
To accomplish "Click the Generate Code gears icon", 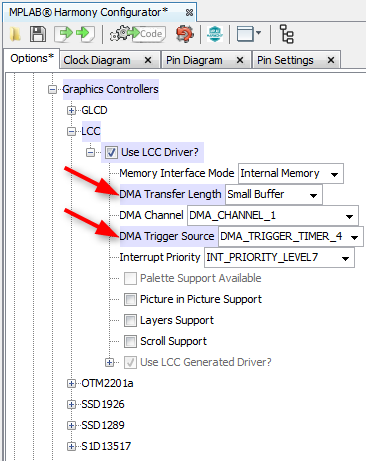I will (x=138, y=34).
